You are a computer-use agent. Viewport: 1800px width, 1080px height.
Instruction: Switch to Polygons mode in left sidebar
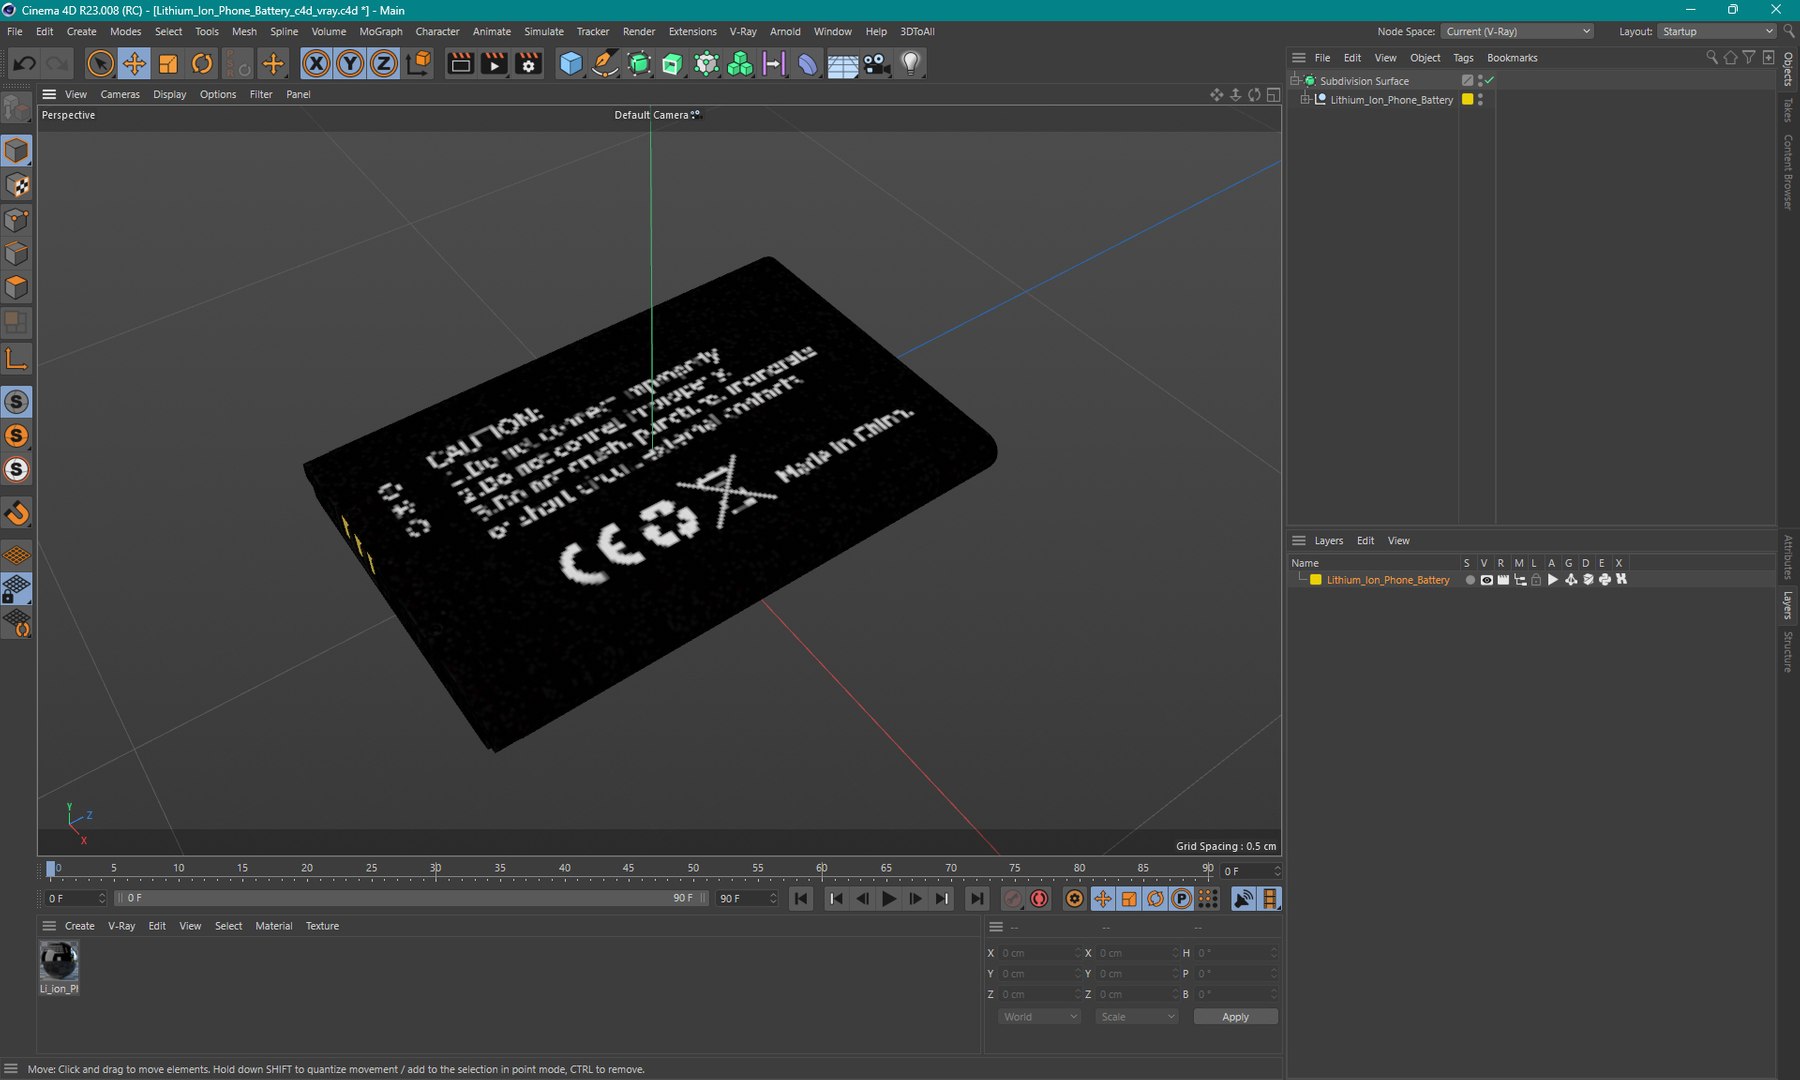click(17, 288)
